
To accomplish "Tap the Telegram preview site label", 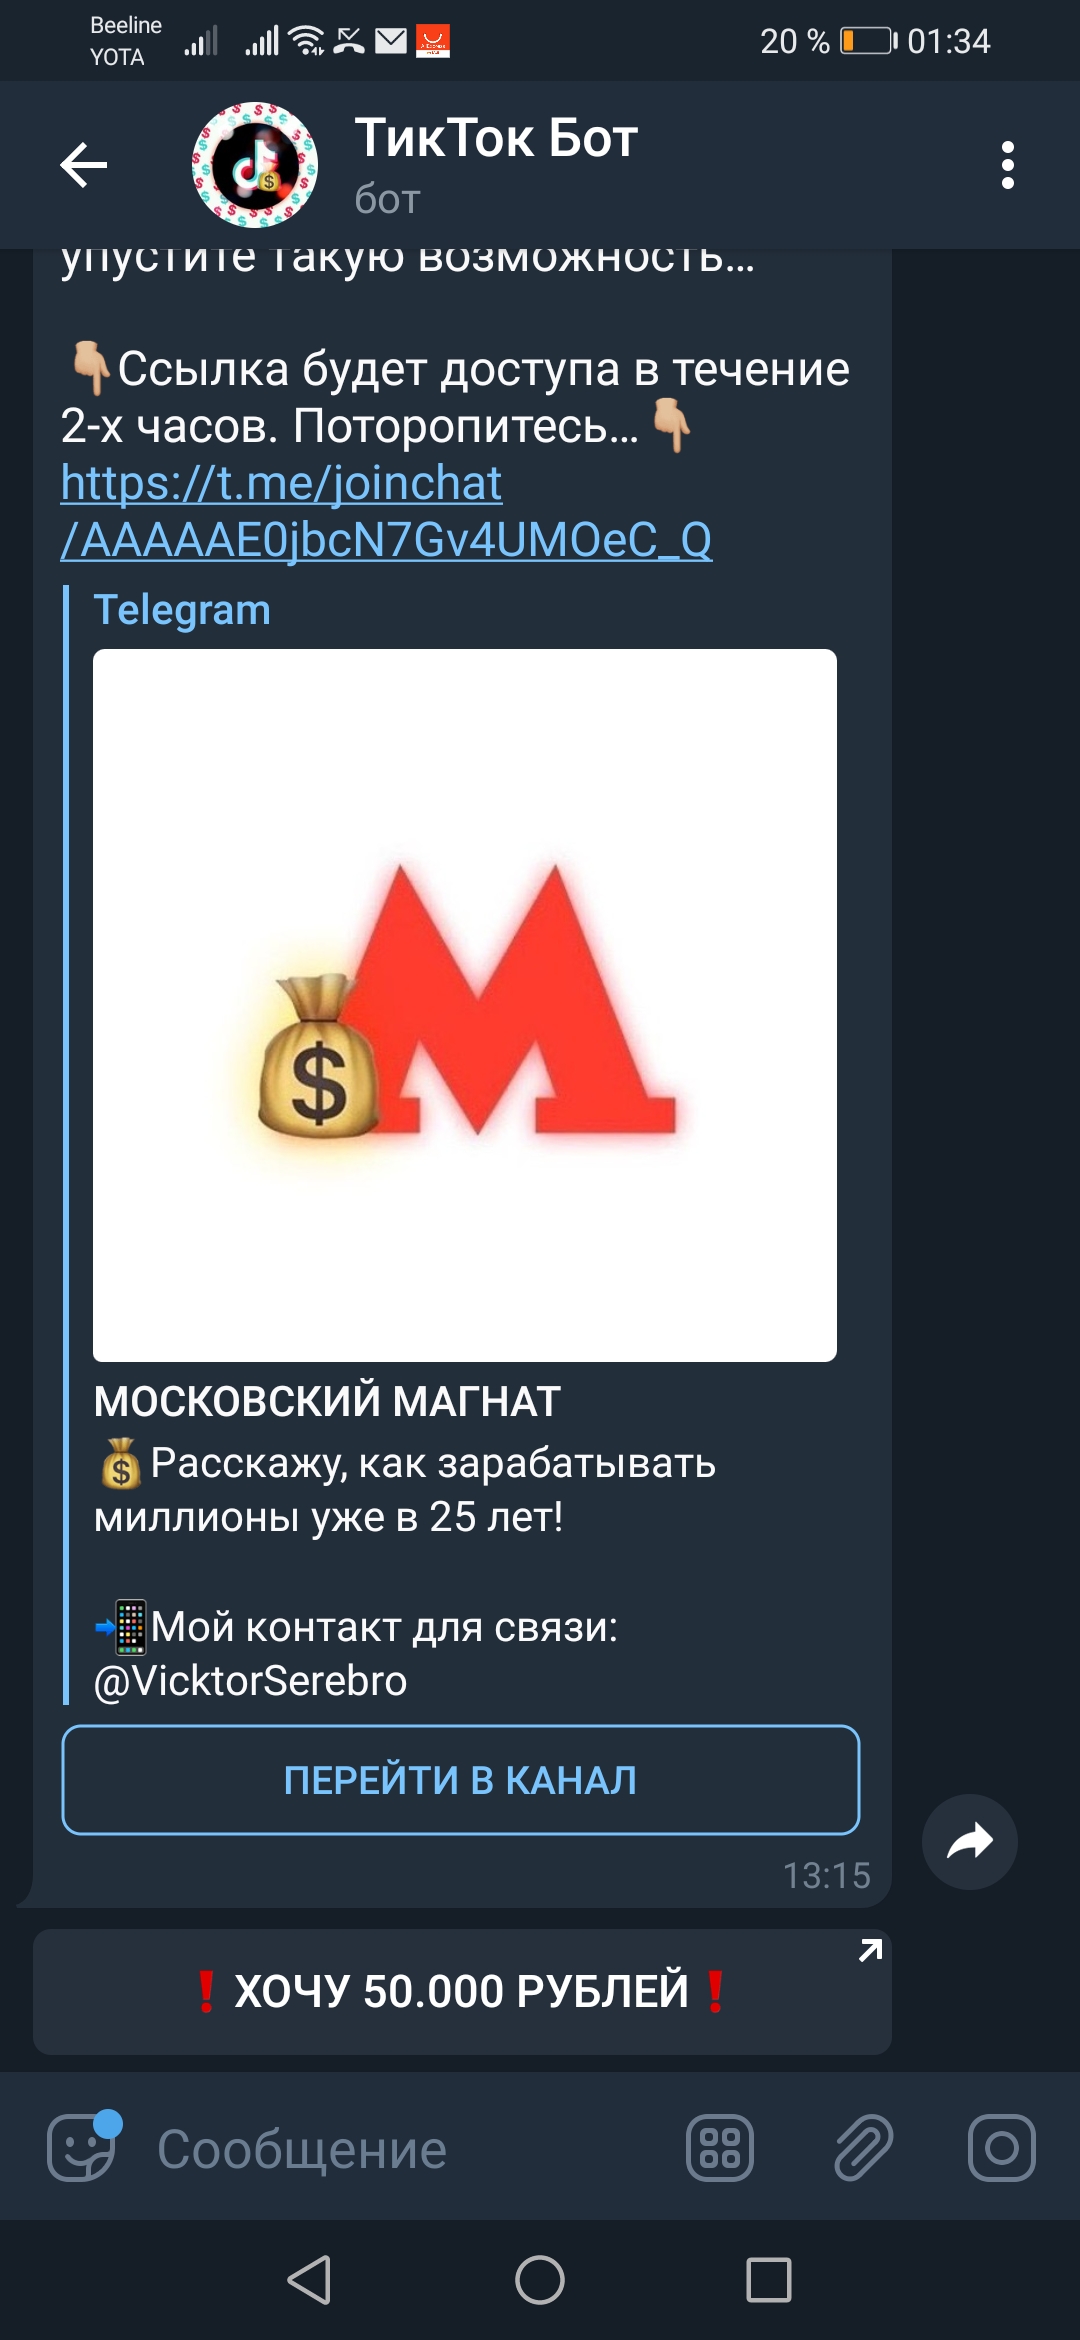I will [x=182, y=610].
